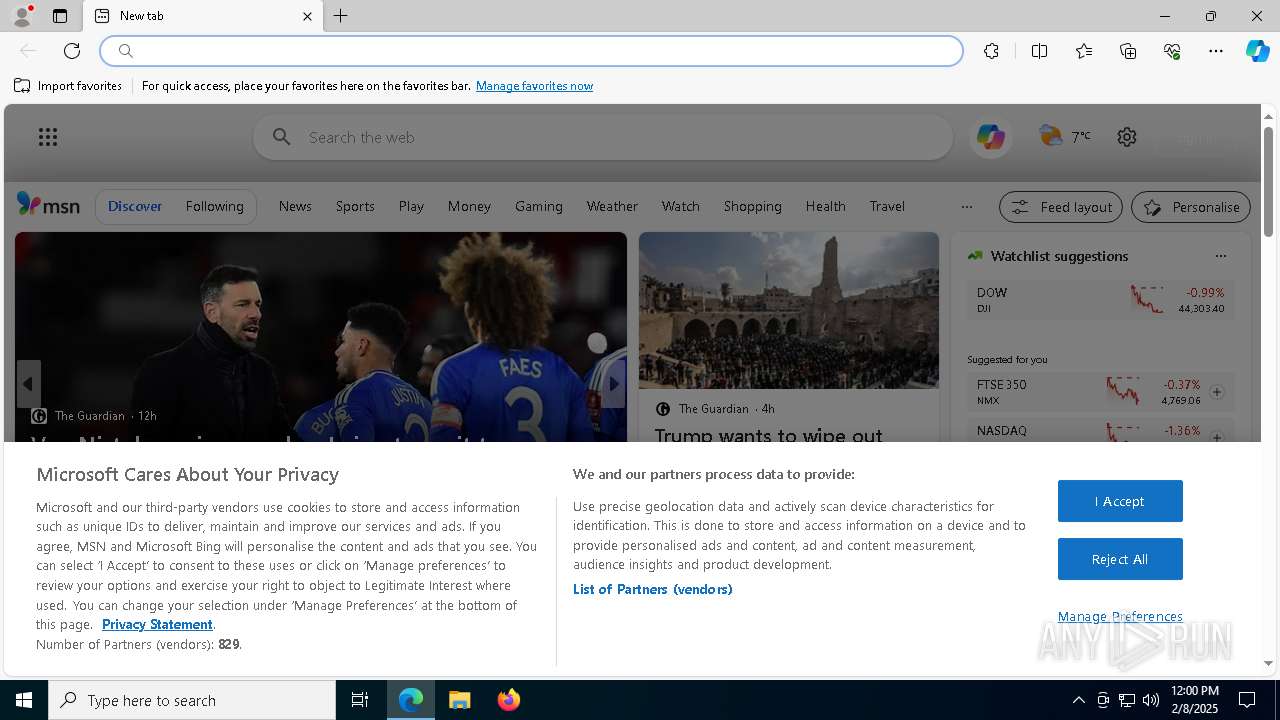The width and height of the screenshot is (1280, 720).
Task: Open the DOW stock row
Action: (x=1101, y=300)
